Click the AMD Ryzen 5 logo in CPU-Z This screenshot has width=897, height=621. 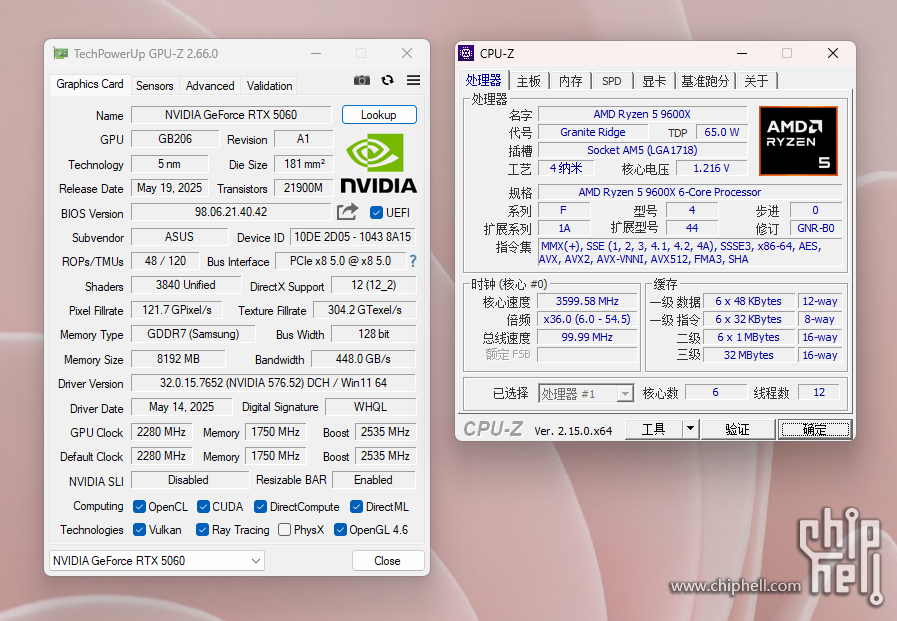pyautogui.click(x=798, y=141)
